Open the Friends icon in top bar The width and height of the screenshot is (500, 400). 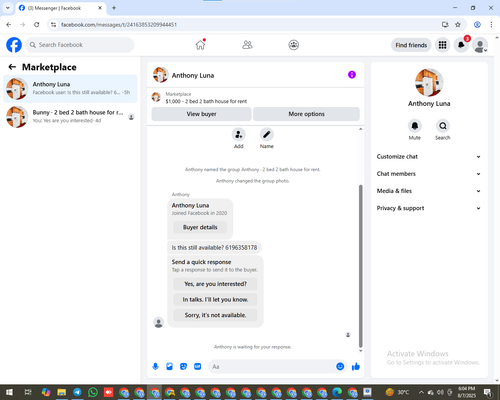coord(247,45)
